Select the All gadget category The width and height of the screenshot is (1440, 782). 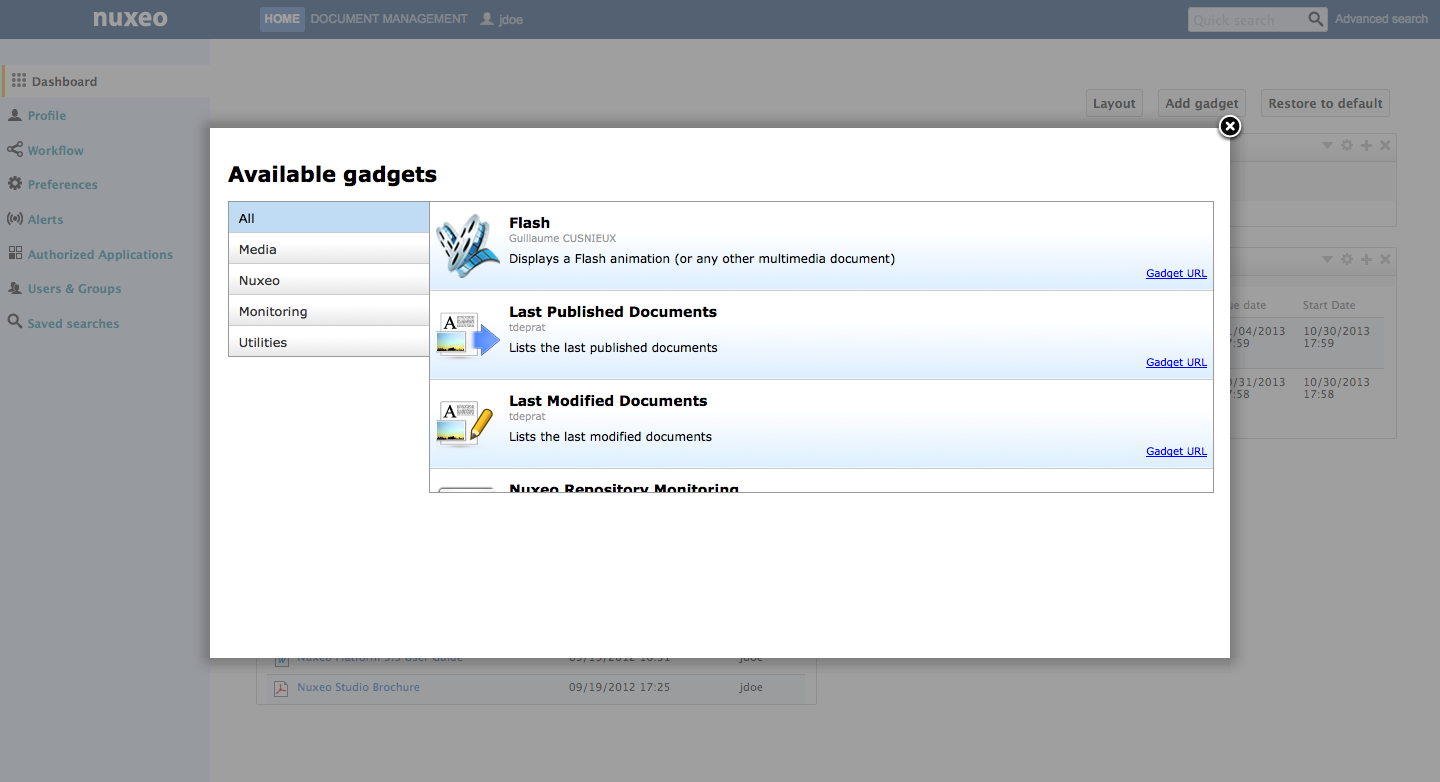click(x=329, y=218)
